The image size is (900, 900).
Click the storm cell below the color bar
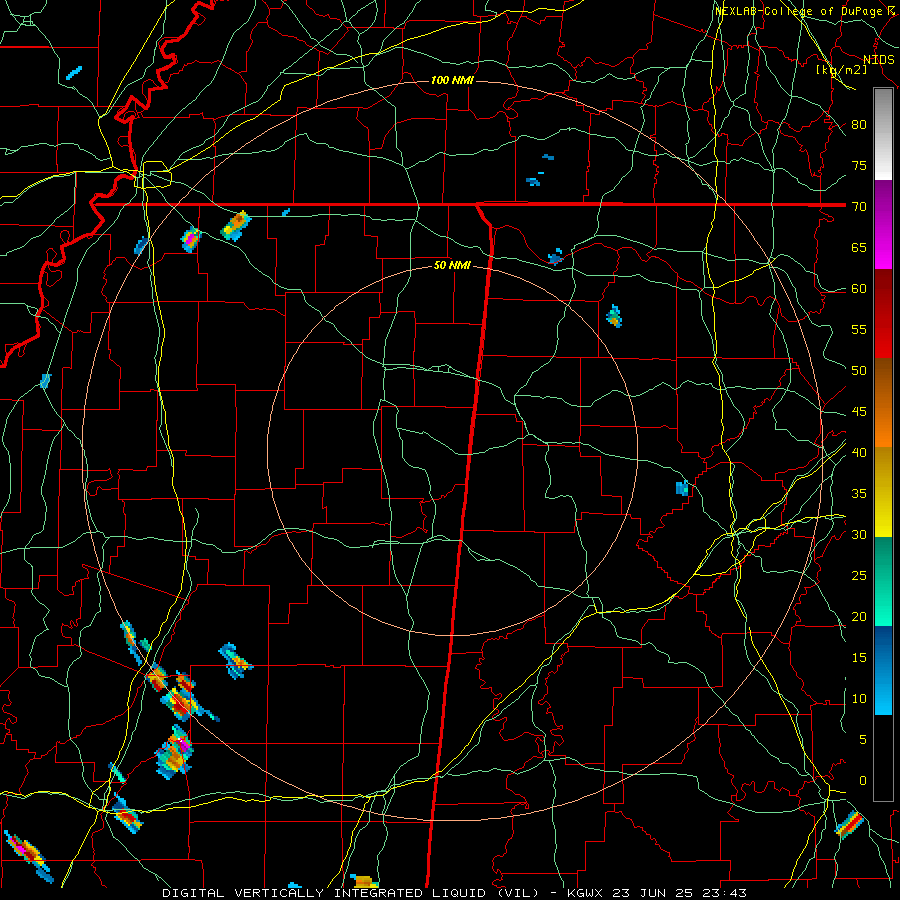coord(849,824)
